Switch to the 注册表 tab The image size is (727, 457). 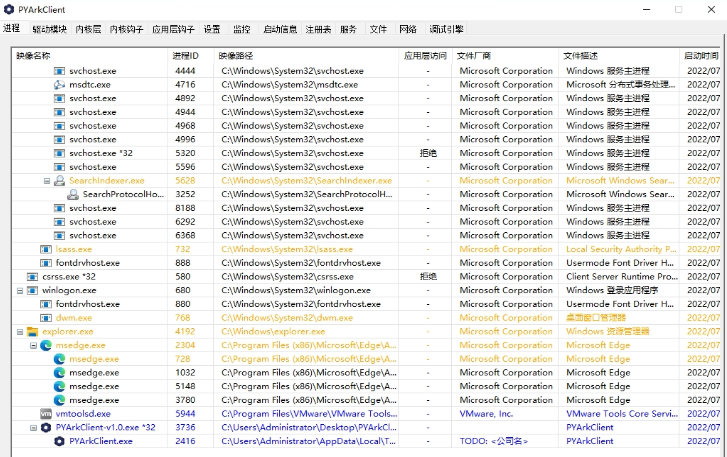[x=319, y=29]
